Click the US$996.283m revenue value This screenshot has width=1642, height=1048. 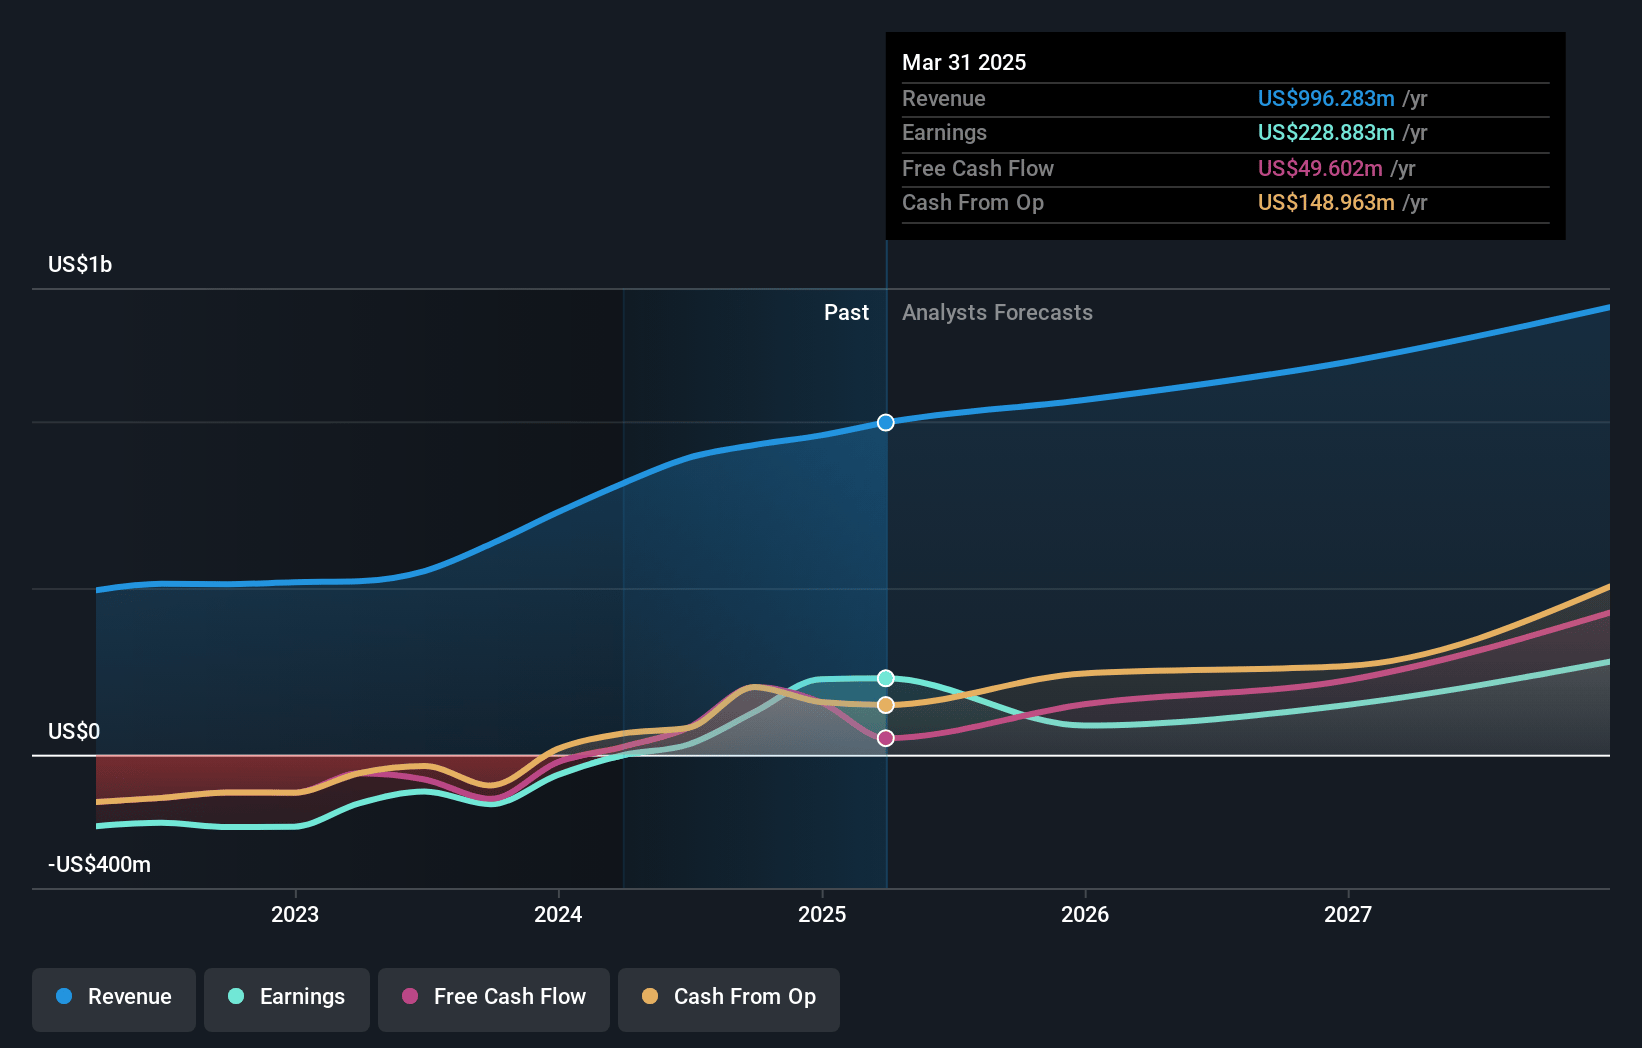coord(1326,98)
